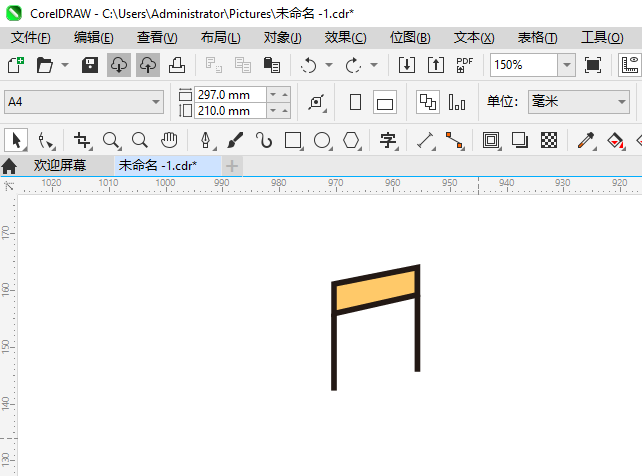642x476 pixels.
Task: Click the home icon beside tabs
Action: pyautogui.click(x=9, y=166)
